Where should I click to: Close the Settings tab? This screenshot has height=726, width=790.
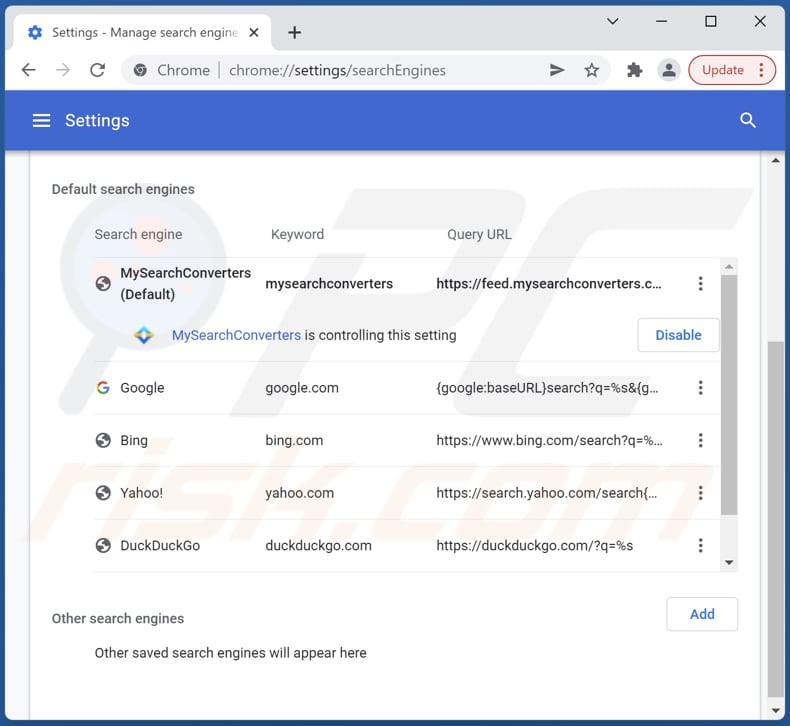254,33
